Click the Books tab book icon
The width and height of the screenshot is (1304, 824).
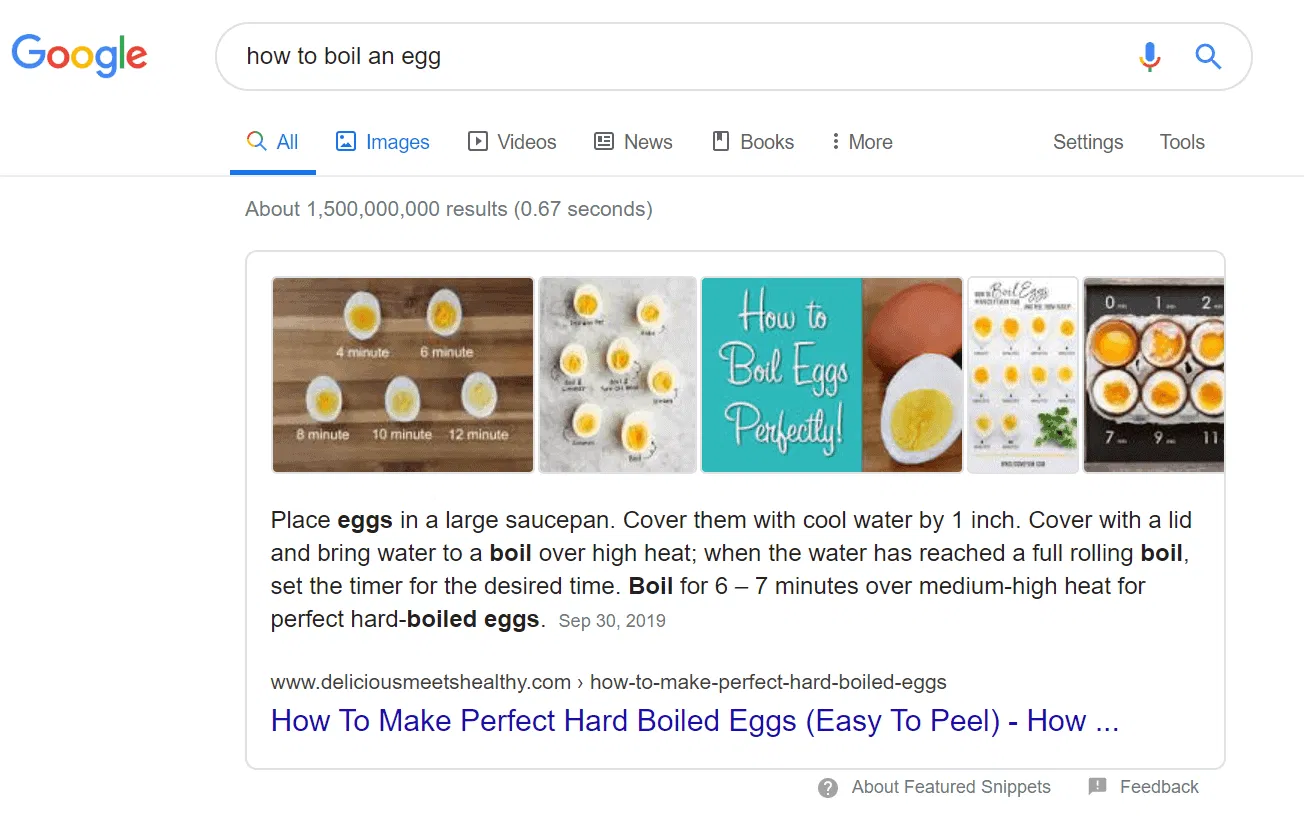[x=720, y=142]
